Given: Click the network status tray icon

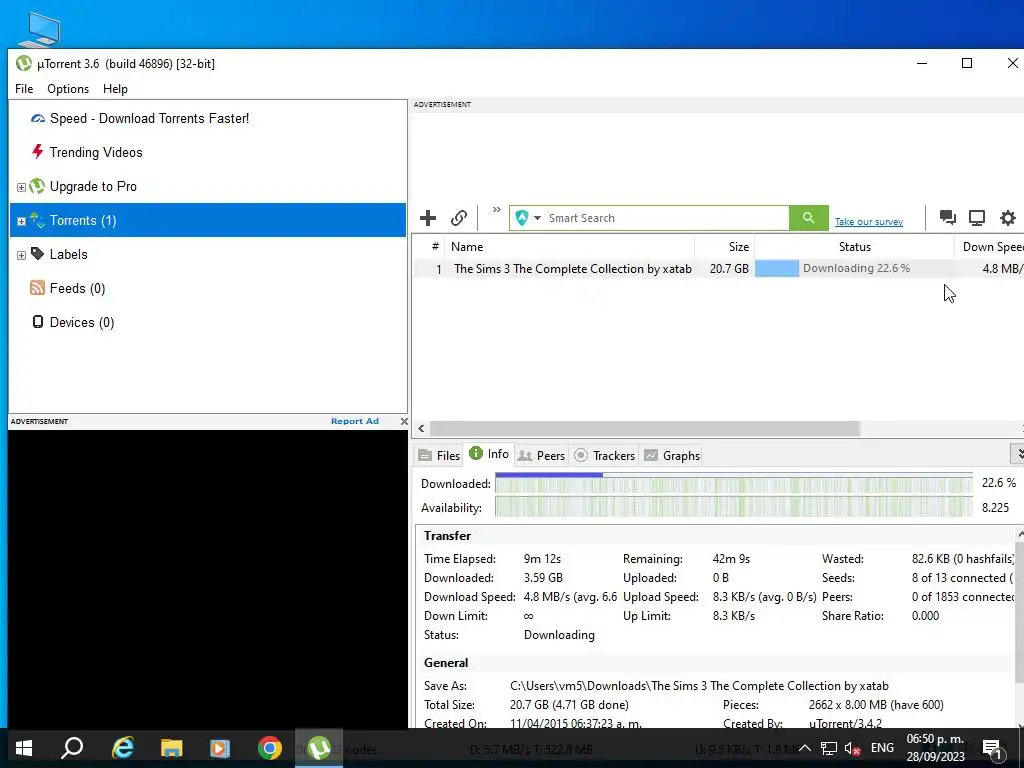Looking at the screenshot, I should 829,748.
